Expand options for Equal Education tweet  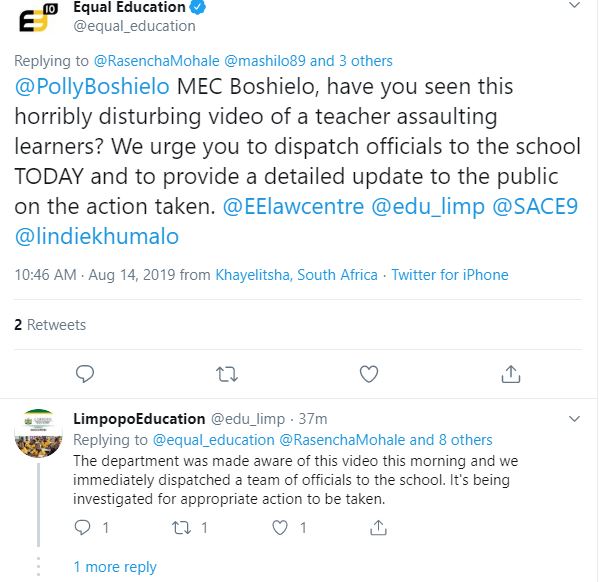[x=573, y=6]
